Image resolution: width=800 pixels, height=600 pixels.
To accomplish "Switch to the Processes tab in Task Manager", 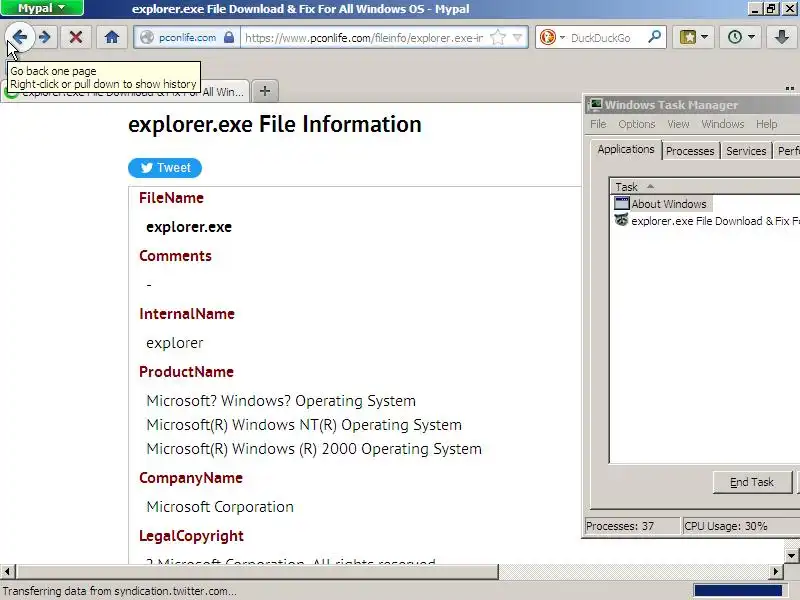I will (690, 151).
